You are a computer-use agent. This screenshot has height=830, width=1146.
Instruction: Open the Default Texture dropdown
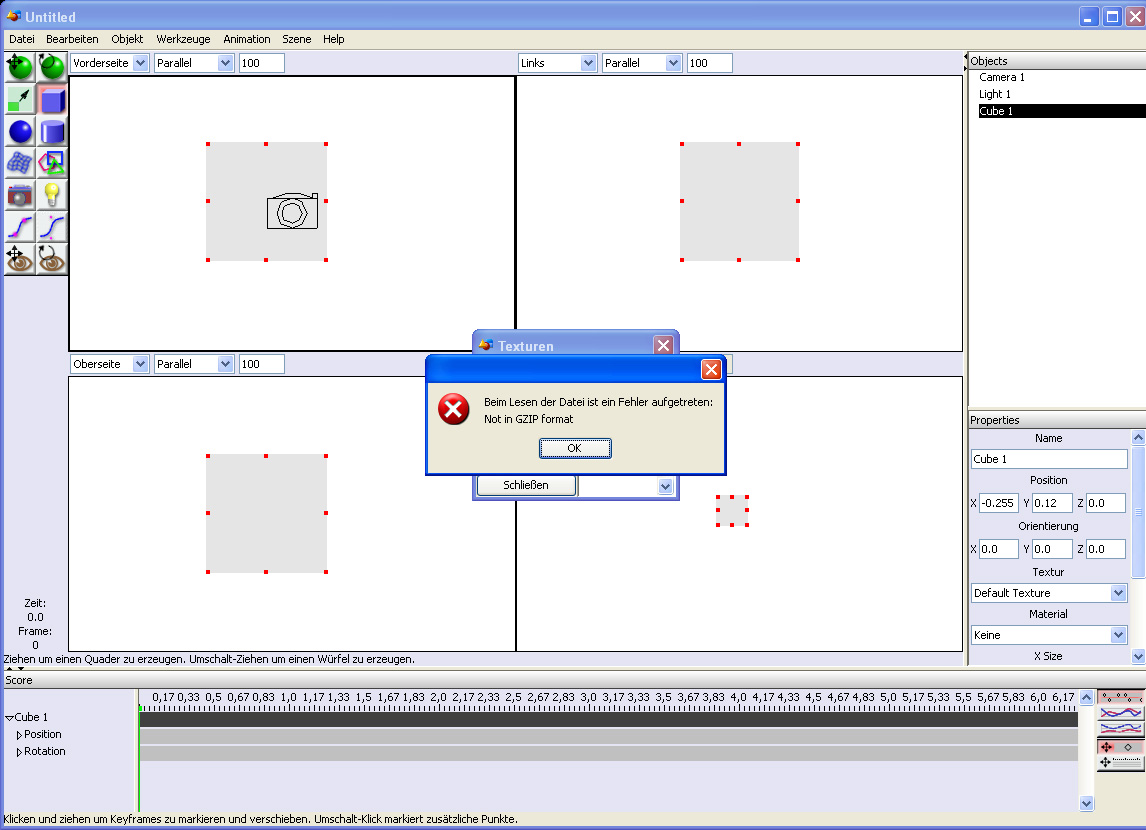point(1118,593)
